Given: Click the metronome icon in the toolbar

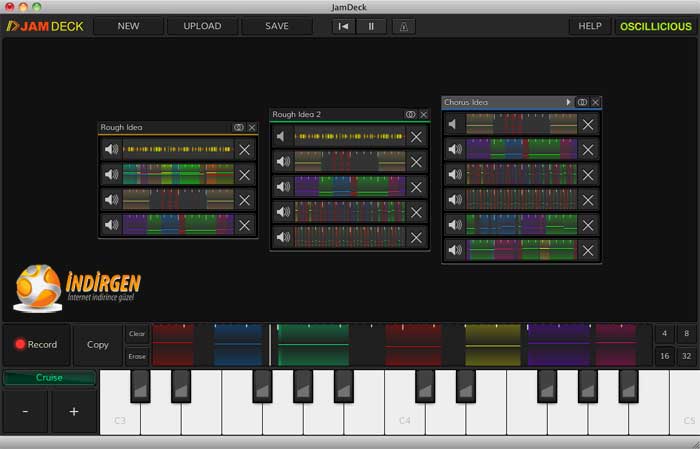Looking at the screenshot, I should (x=404, y=26).
